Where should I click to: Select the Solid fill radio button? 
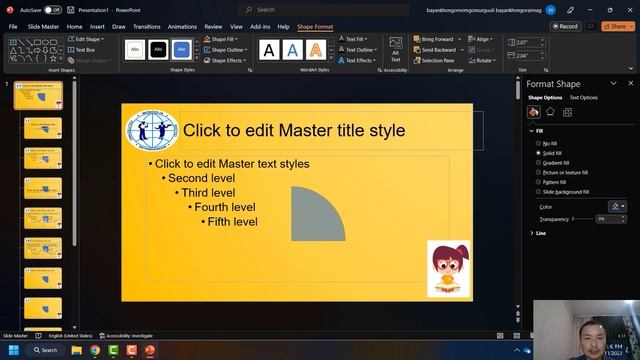(538, 153)
